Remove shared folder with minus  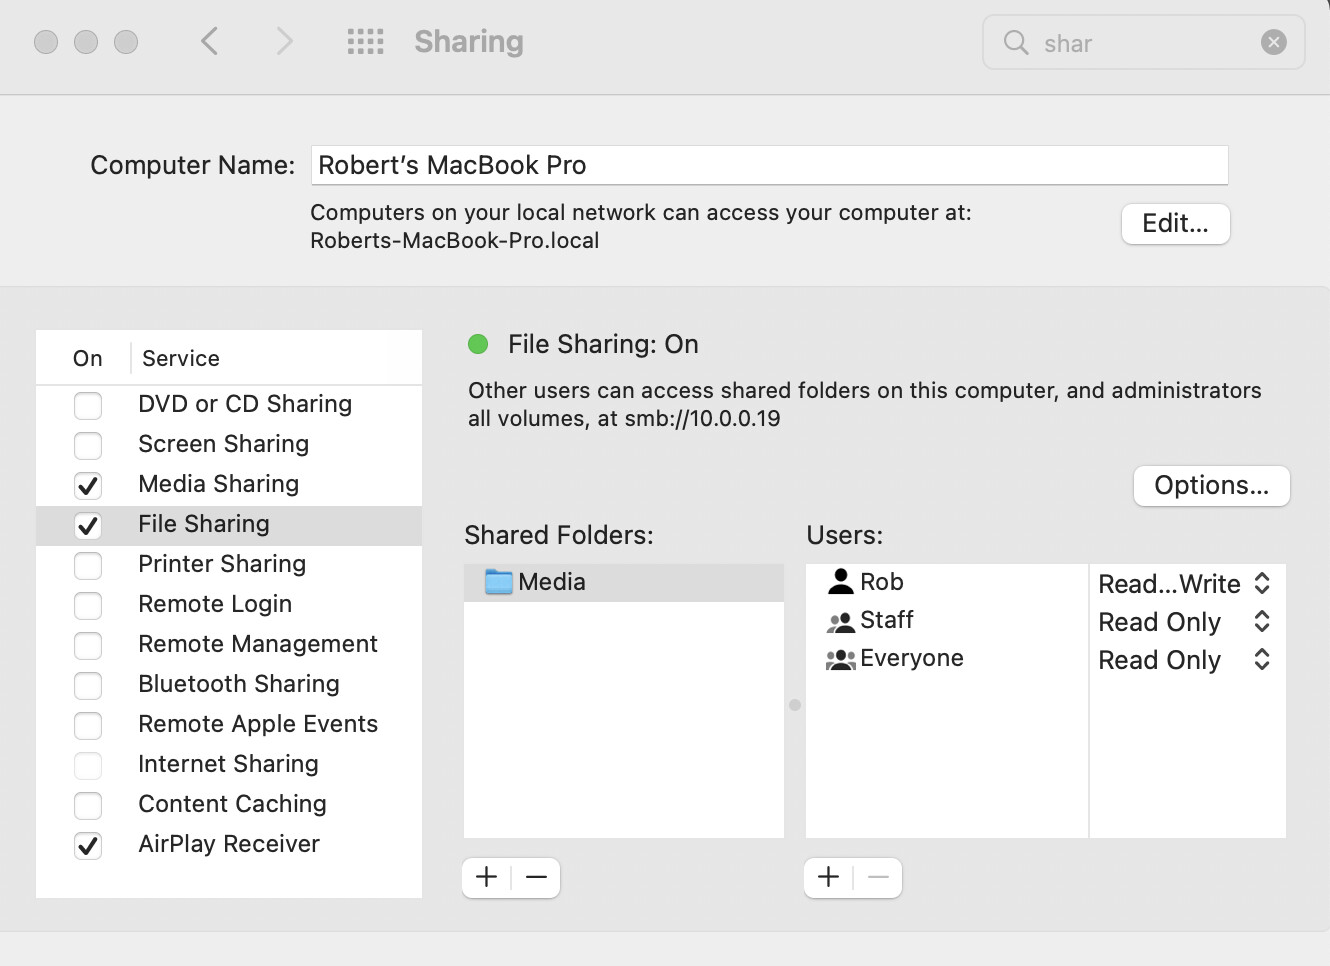point(536,877)
